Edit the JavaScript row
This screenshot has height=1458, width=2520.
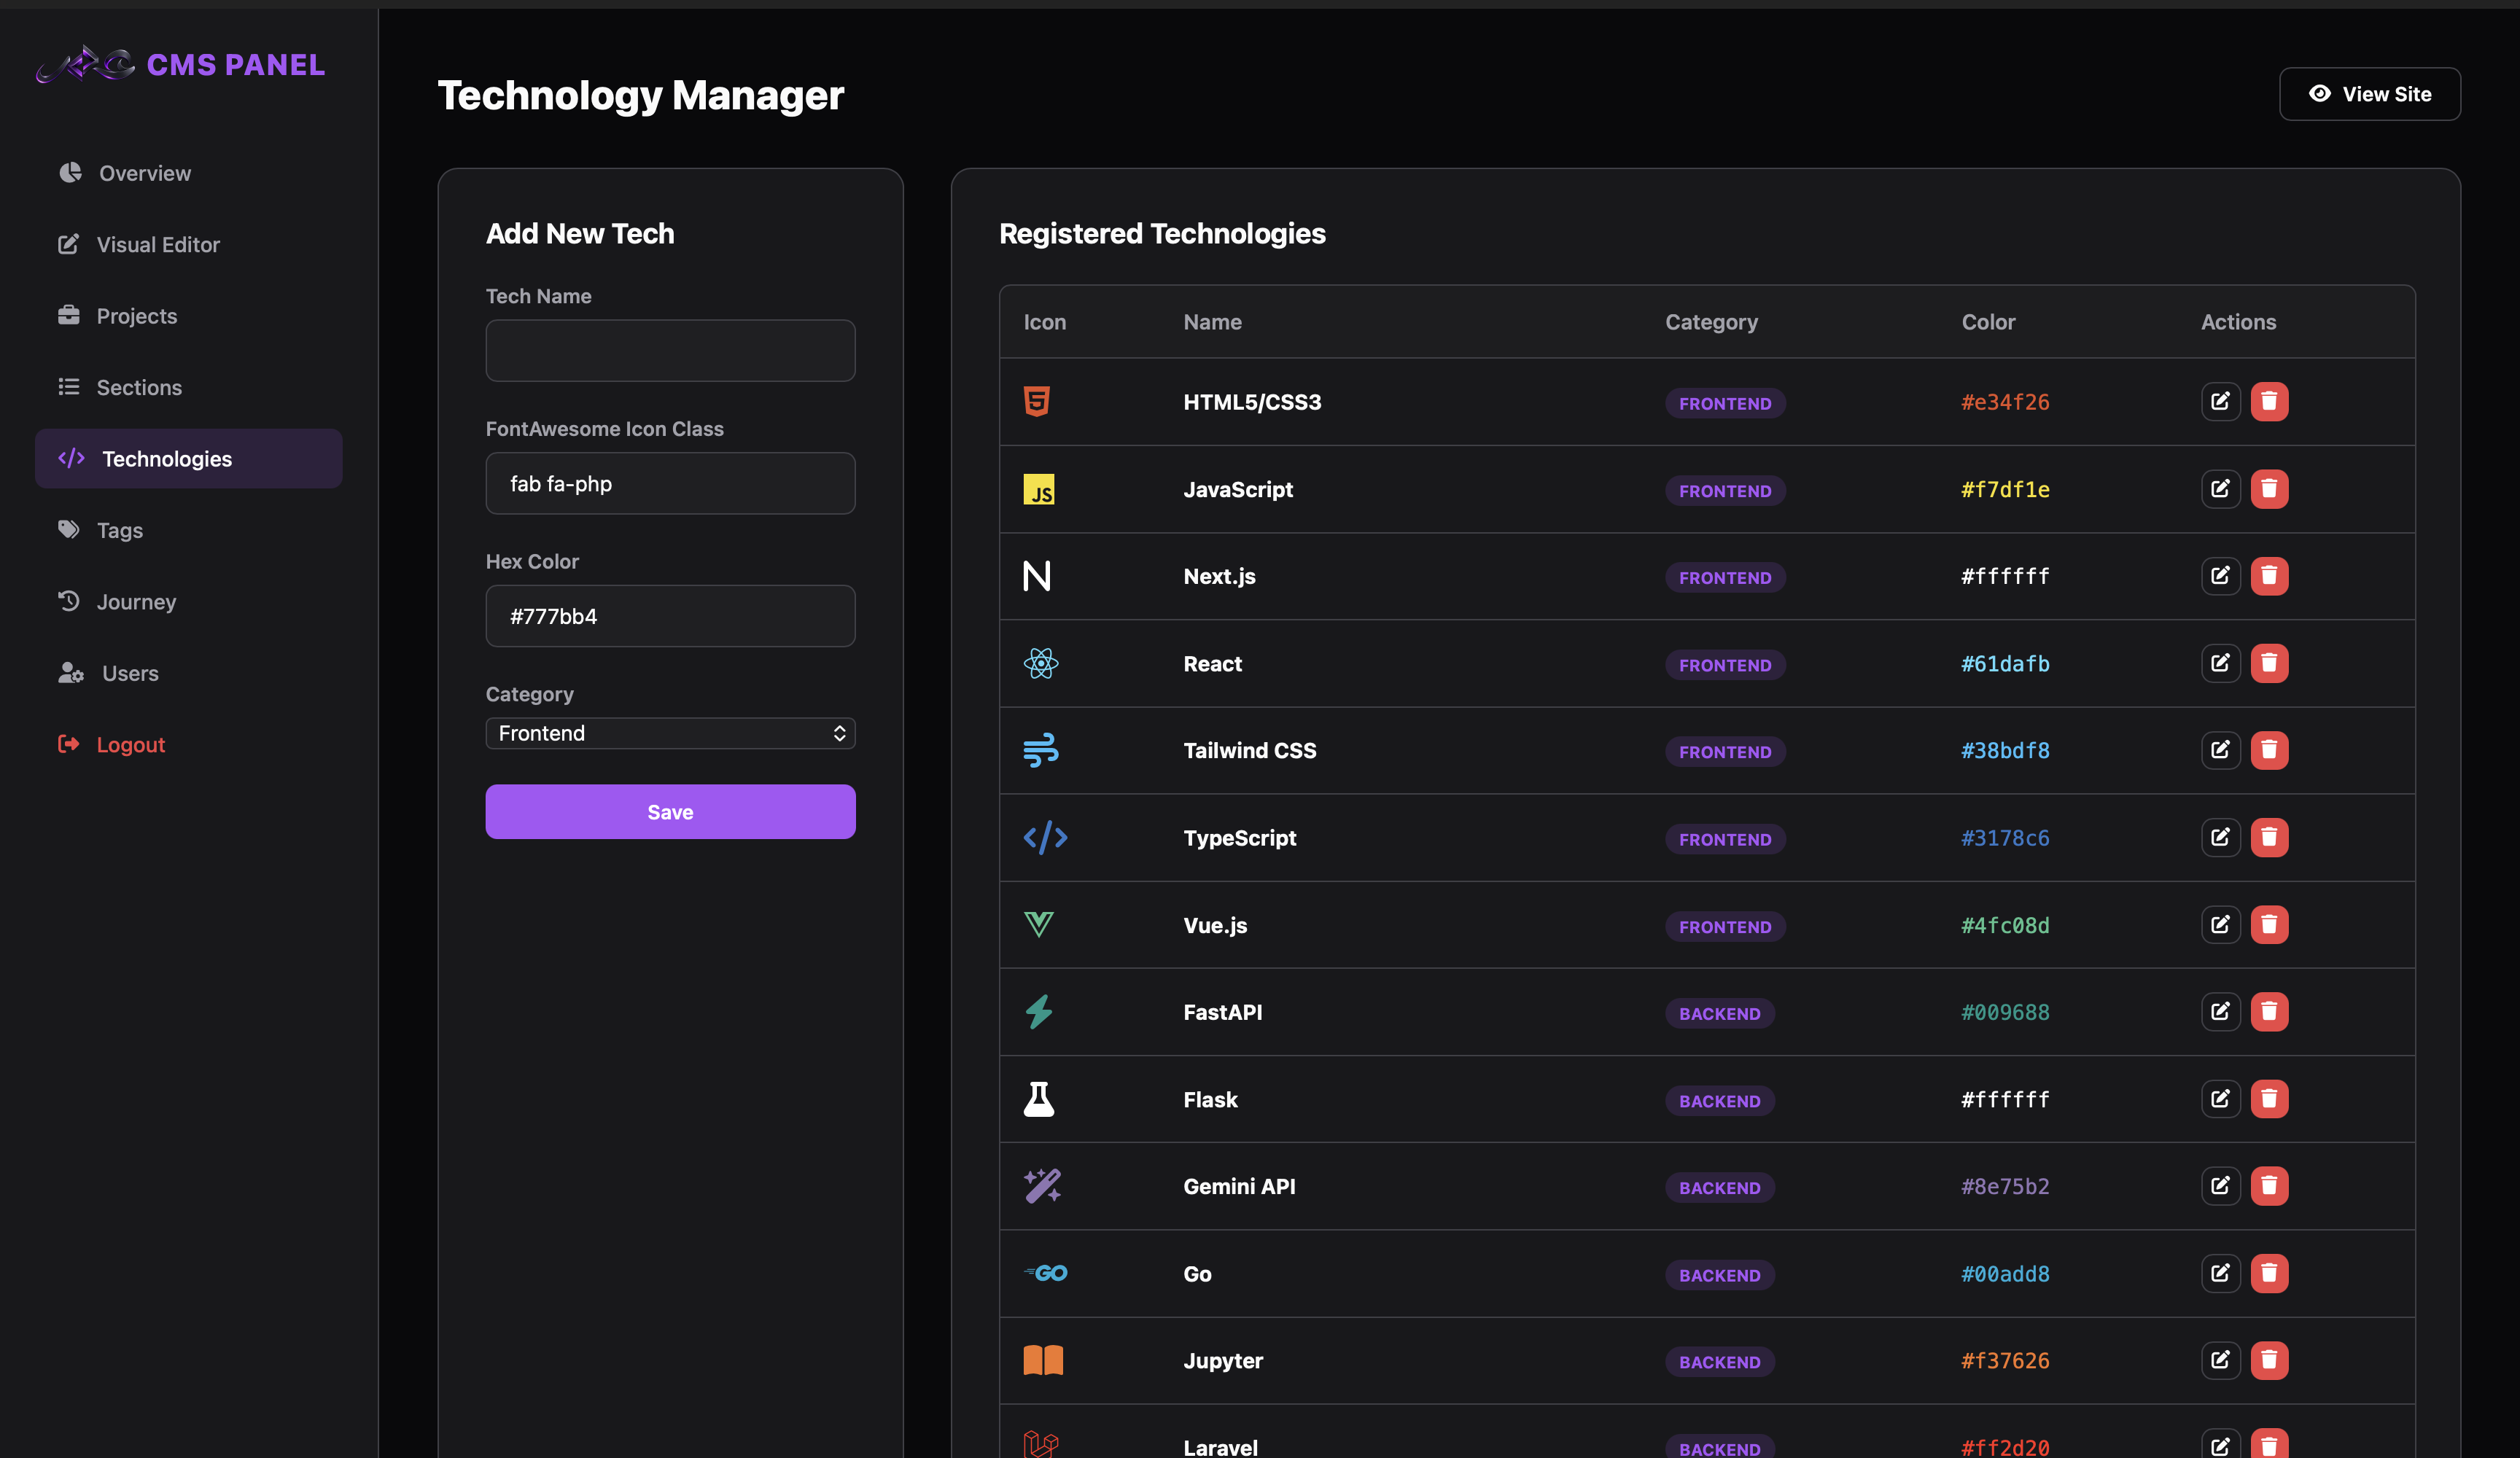(2219, 488)
